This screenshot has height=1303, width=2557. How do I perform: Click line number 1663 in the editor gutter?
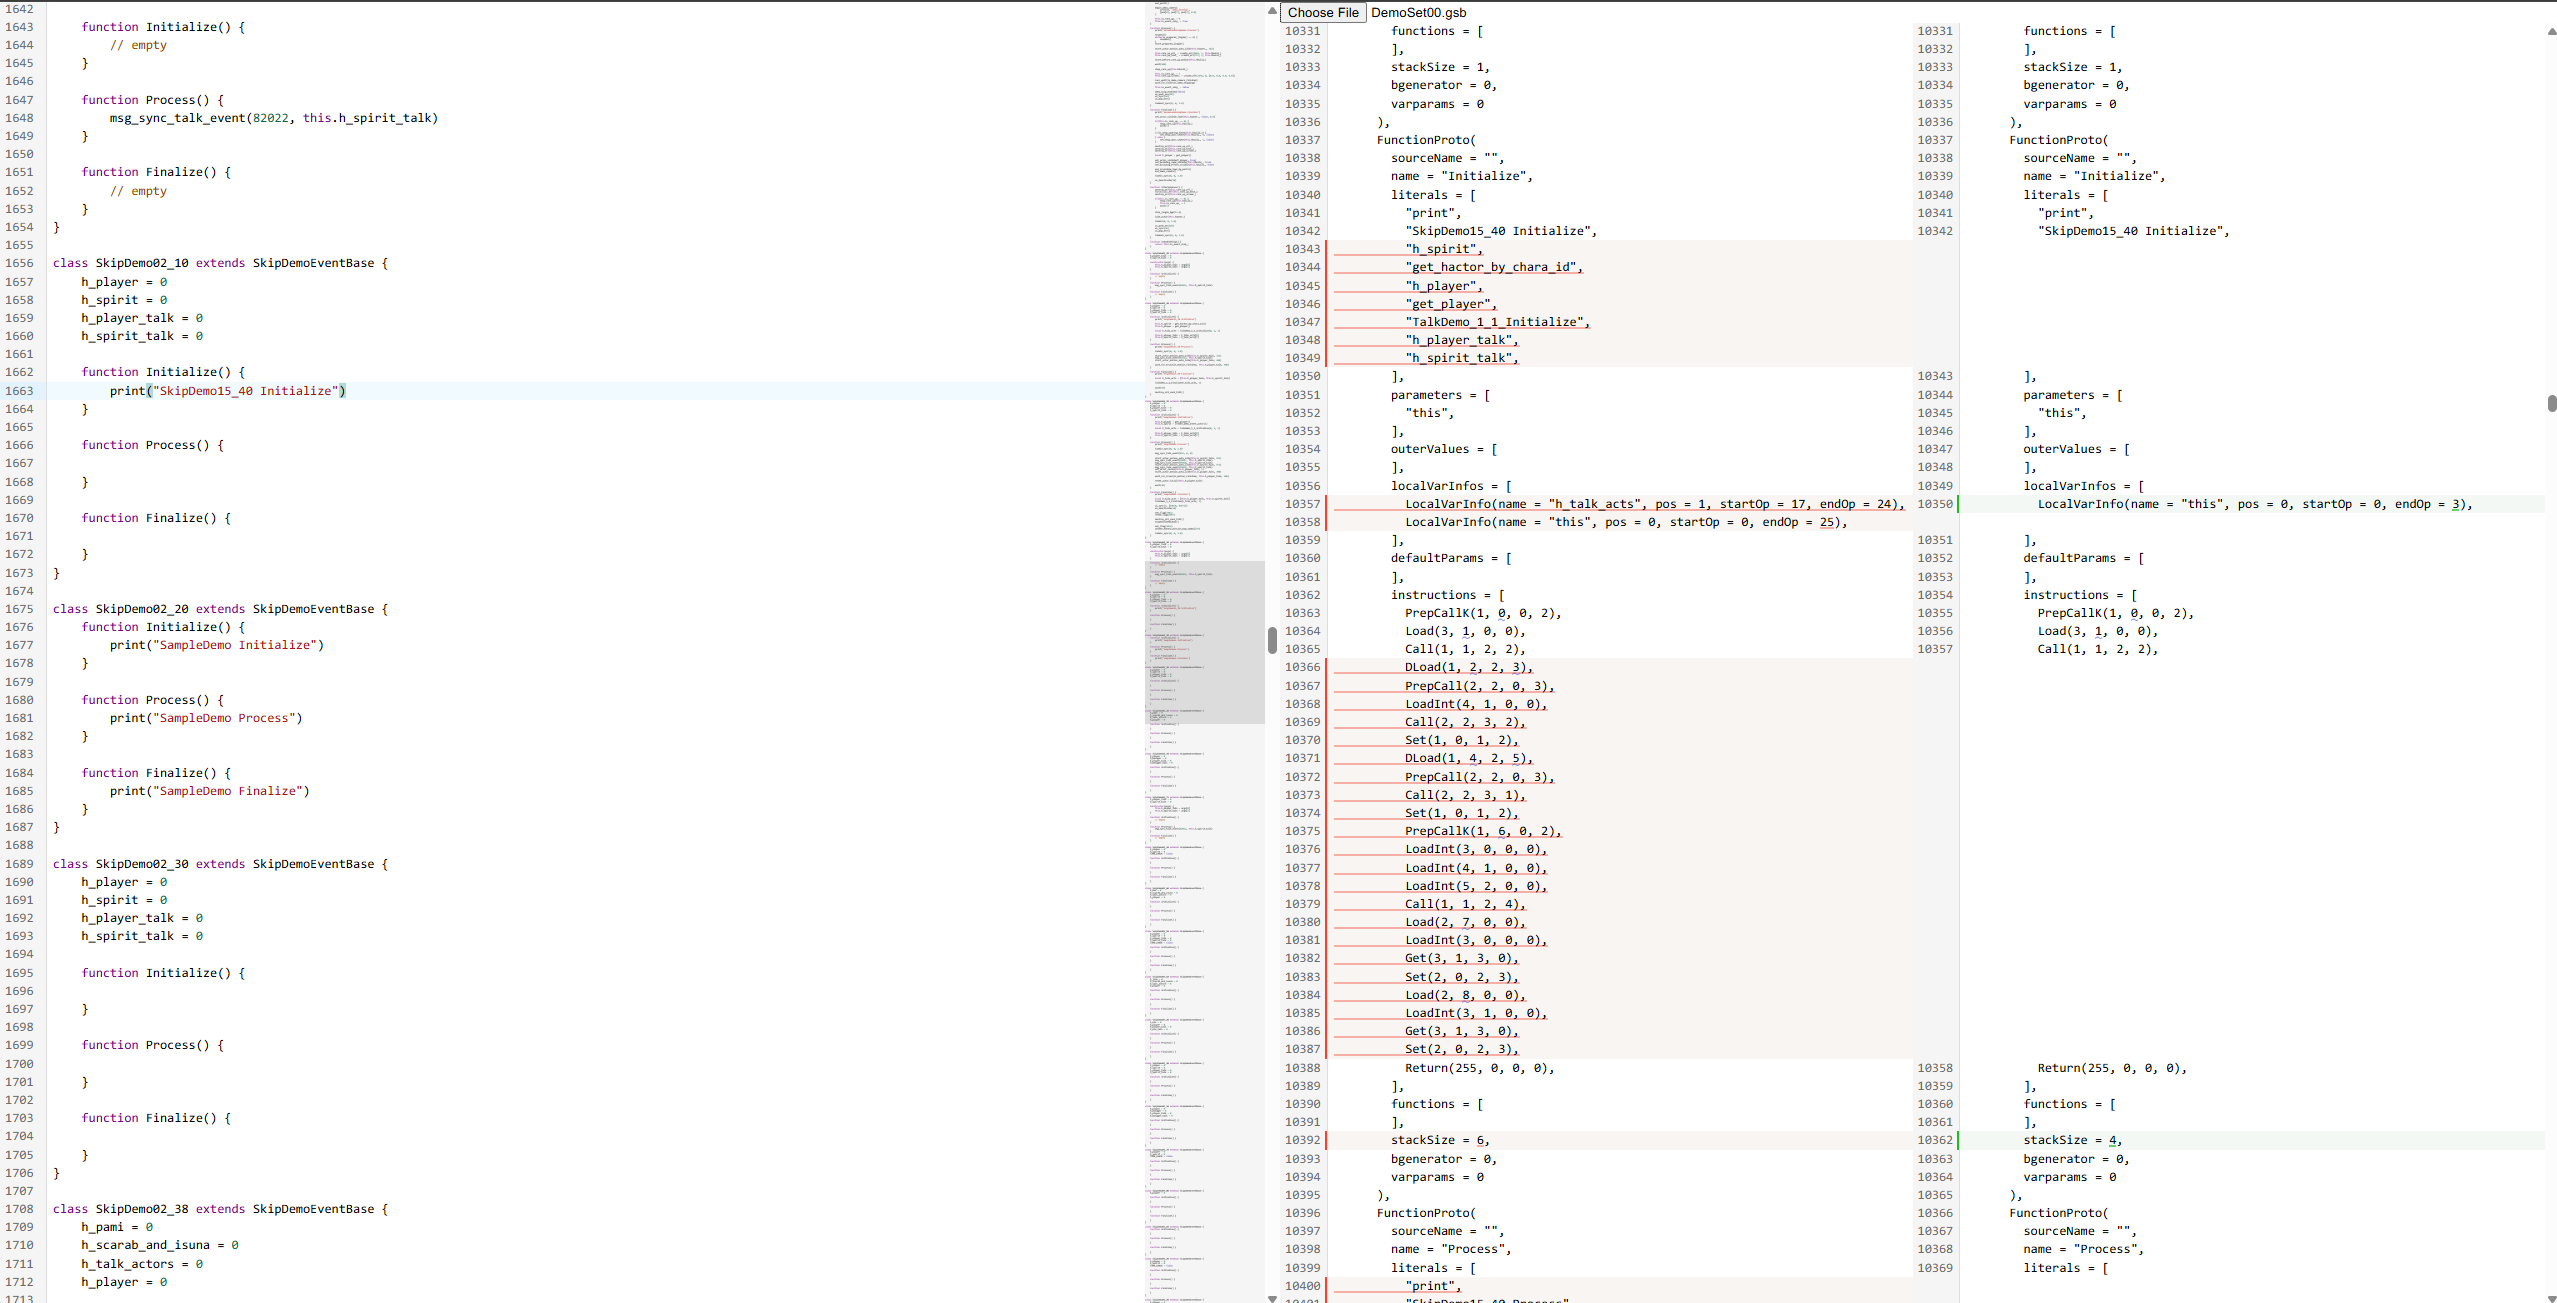(19, 391)
